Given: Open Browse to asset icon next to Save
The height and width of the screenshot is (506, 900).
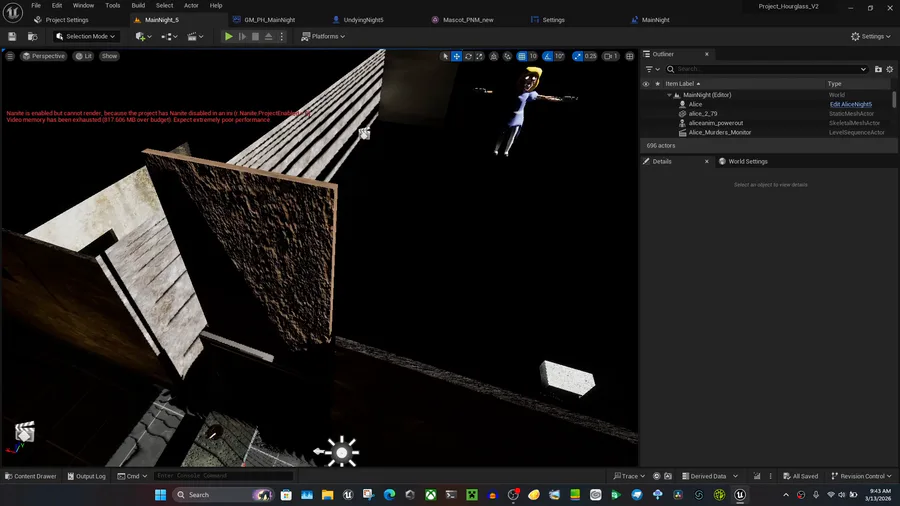Looking at the screenshot, I should click(33, 36).
